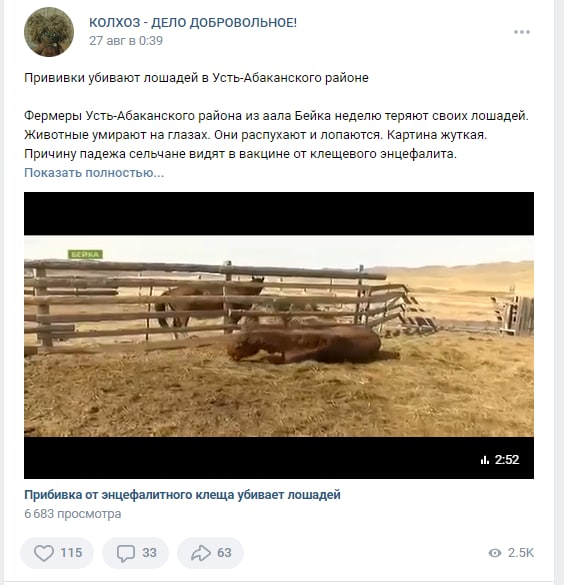Open comments via the speech bubble icon

pyautogui.click(x=126, y=553)
